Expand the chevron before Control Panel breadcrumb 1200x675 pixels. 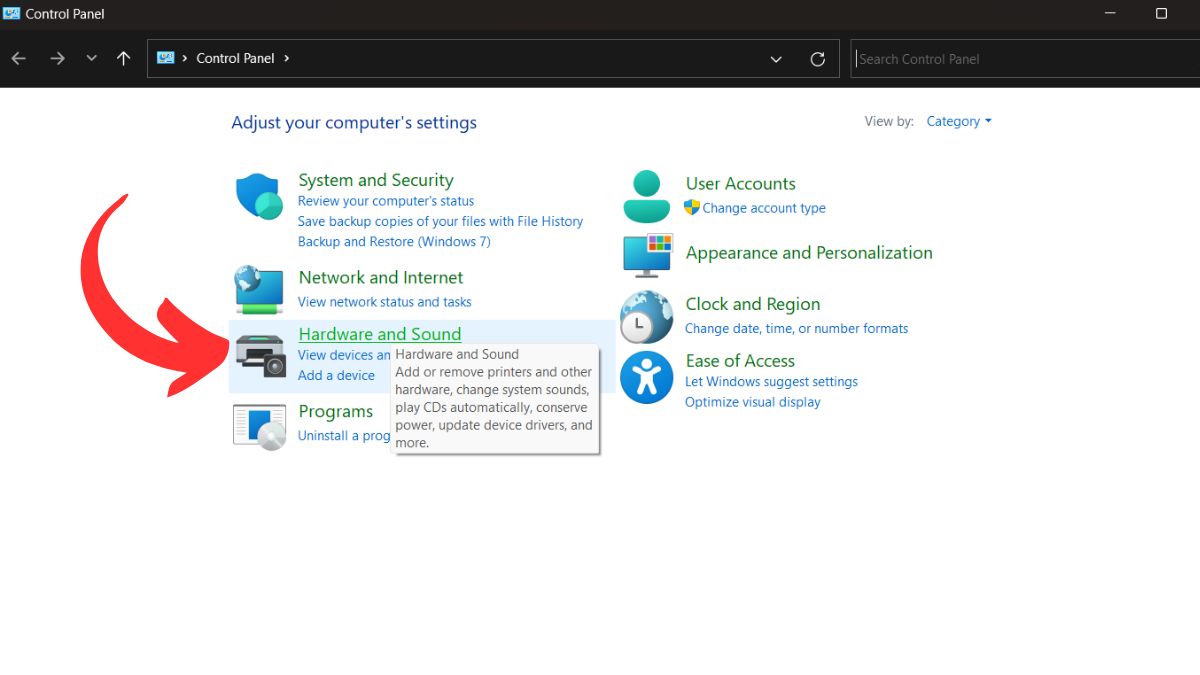pos(185,58)
